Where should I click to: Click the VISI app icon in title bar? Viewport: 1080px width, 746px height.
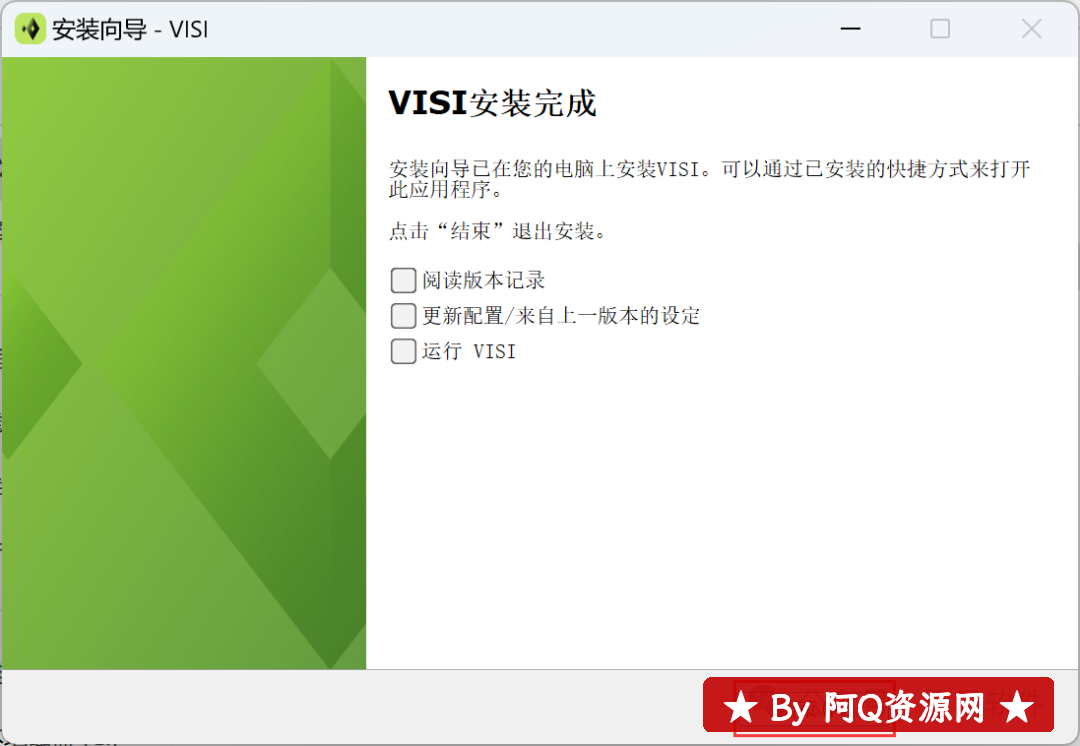point(30,29)
